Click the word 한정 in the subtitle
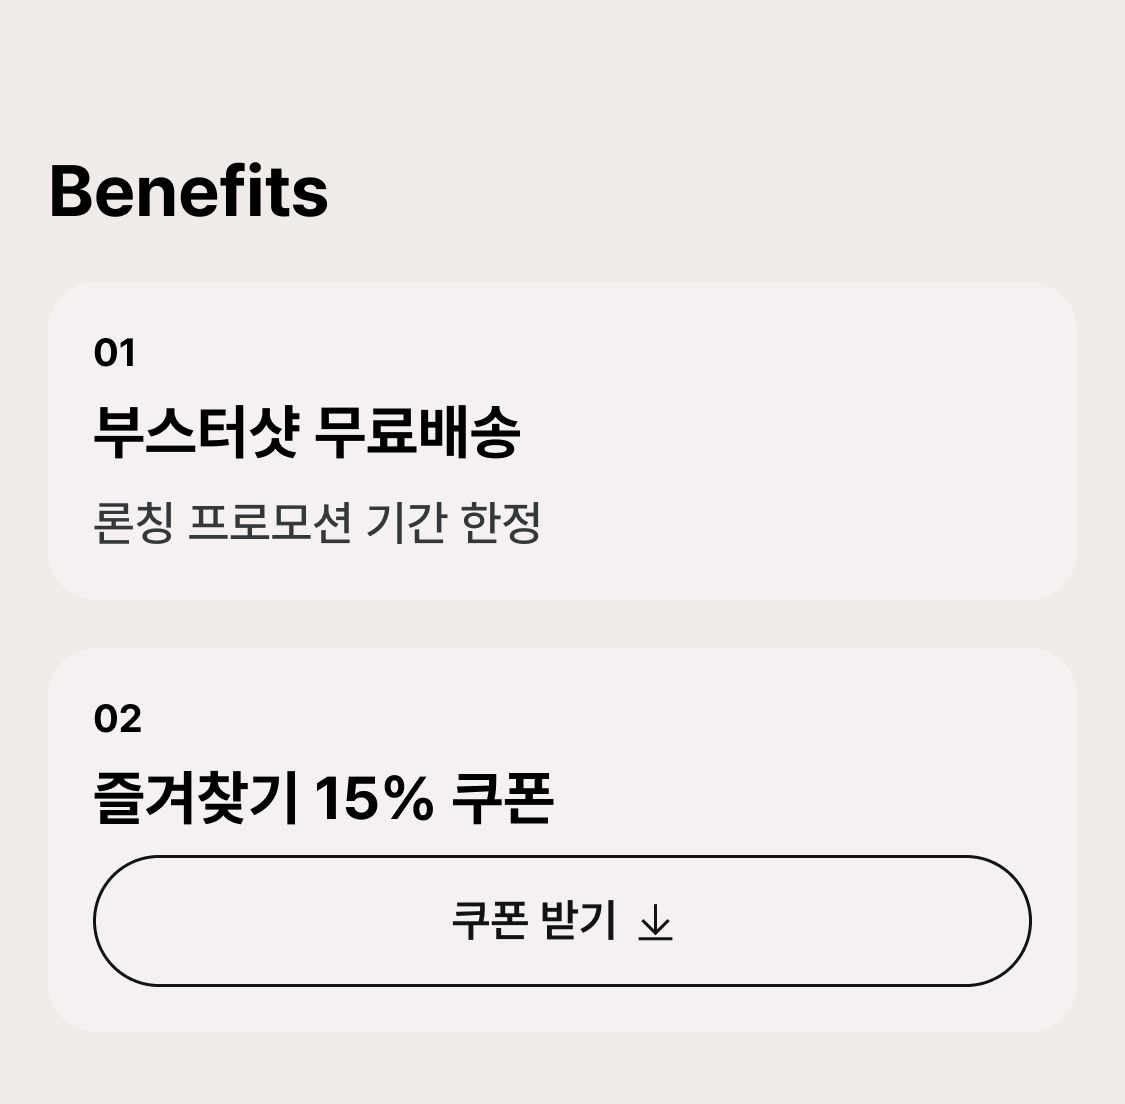Screen dimensions: 1125x1104 [x=501, y=522]
